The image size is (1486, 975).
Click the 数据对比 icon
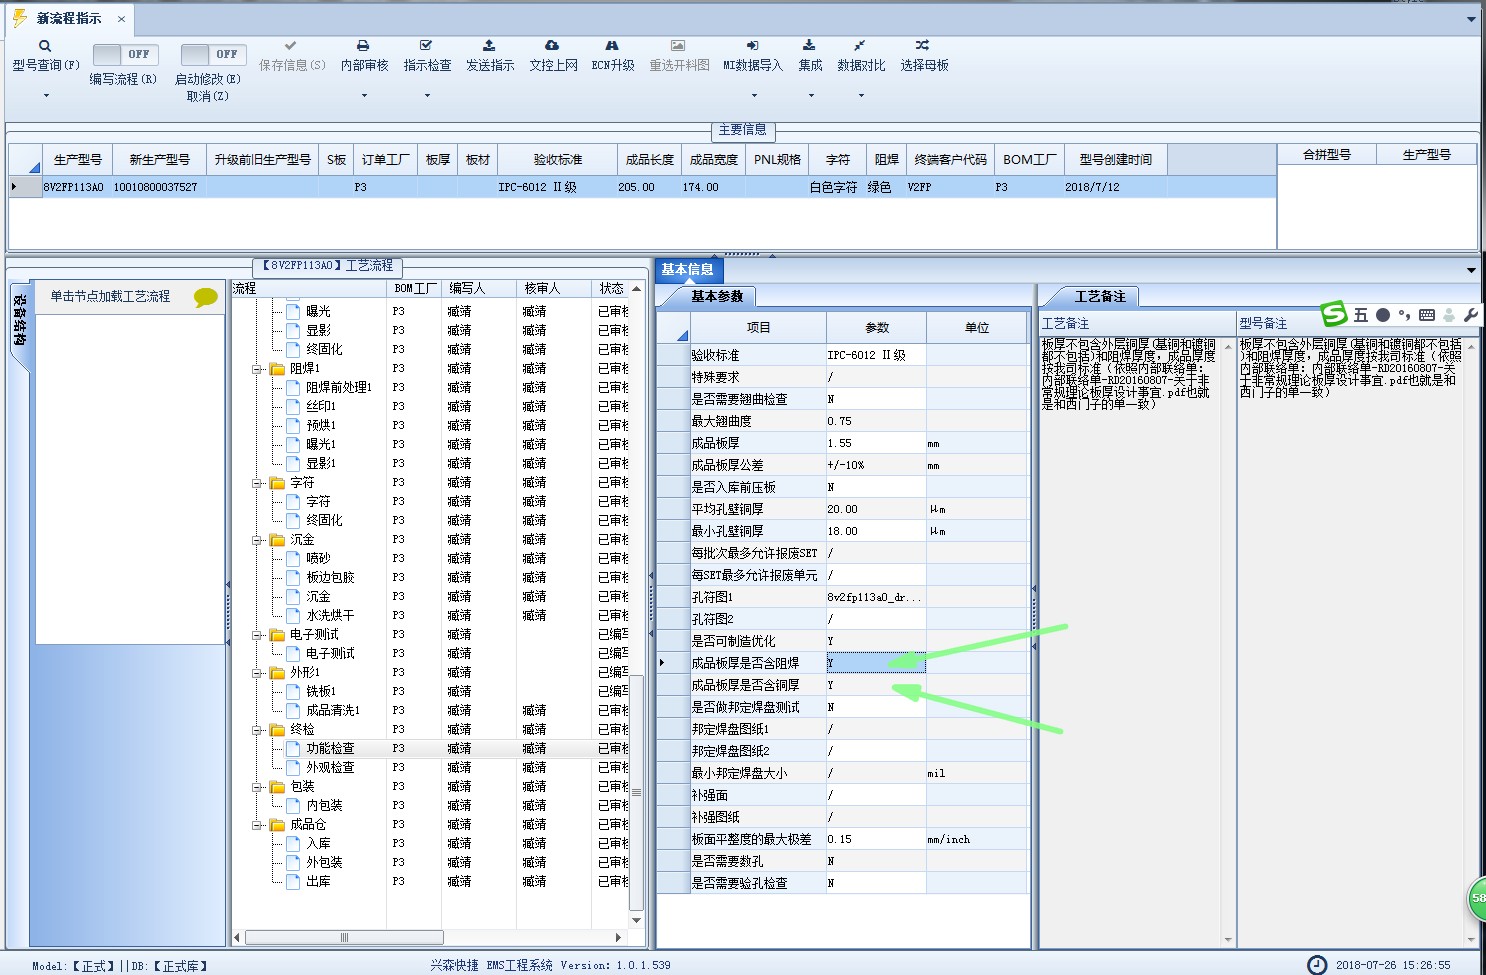click(860, 46)
